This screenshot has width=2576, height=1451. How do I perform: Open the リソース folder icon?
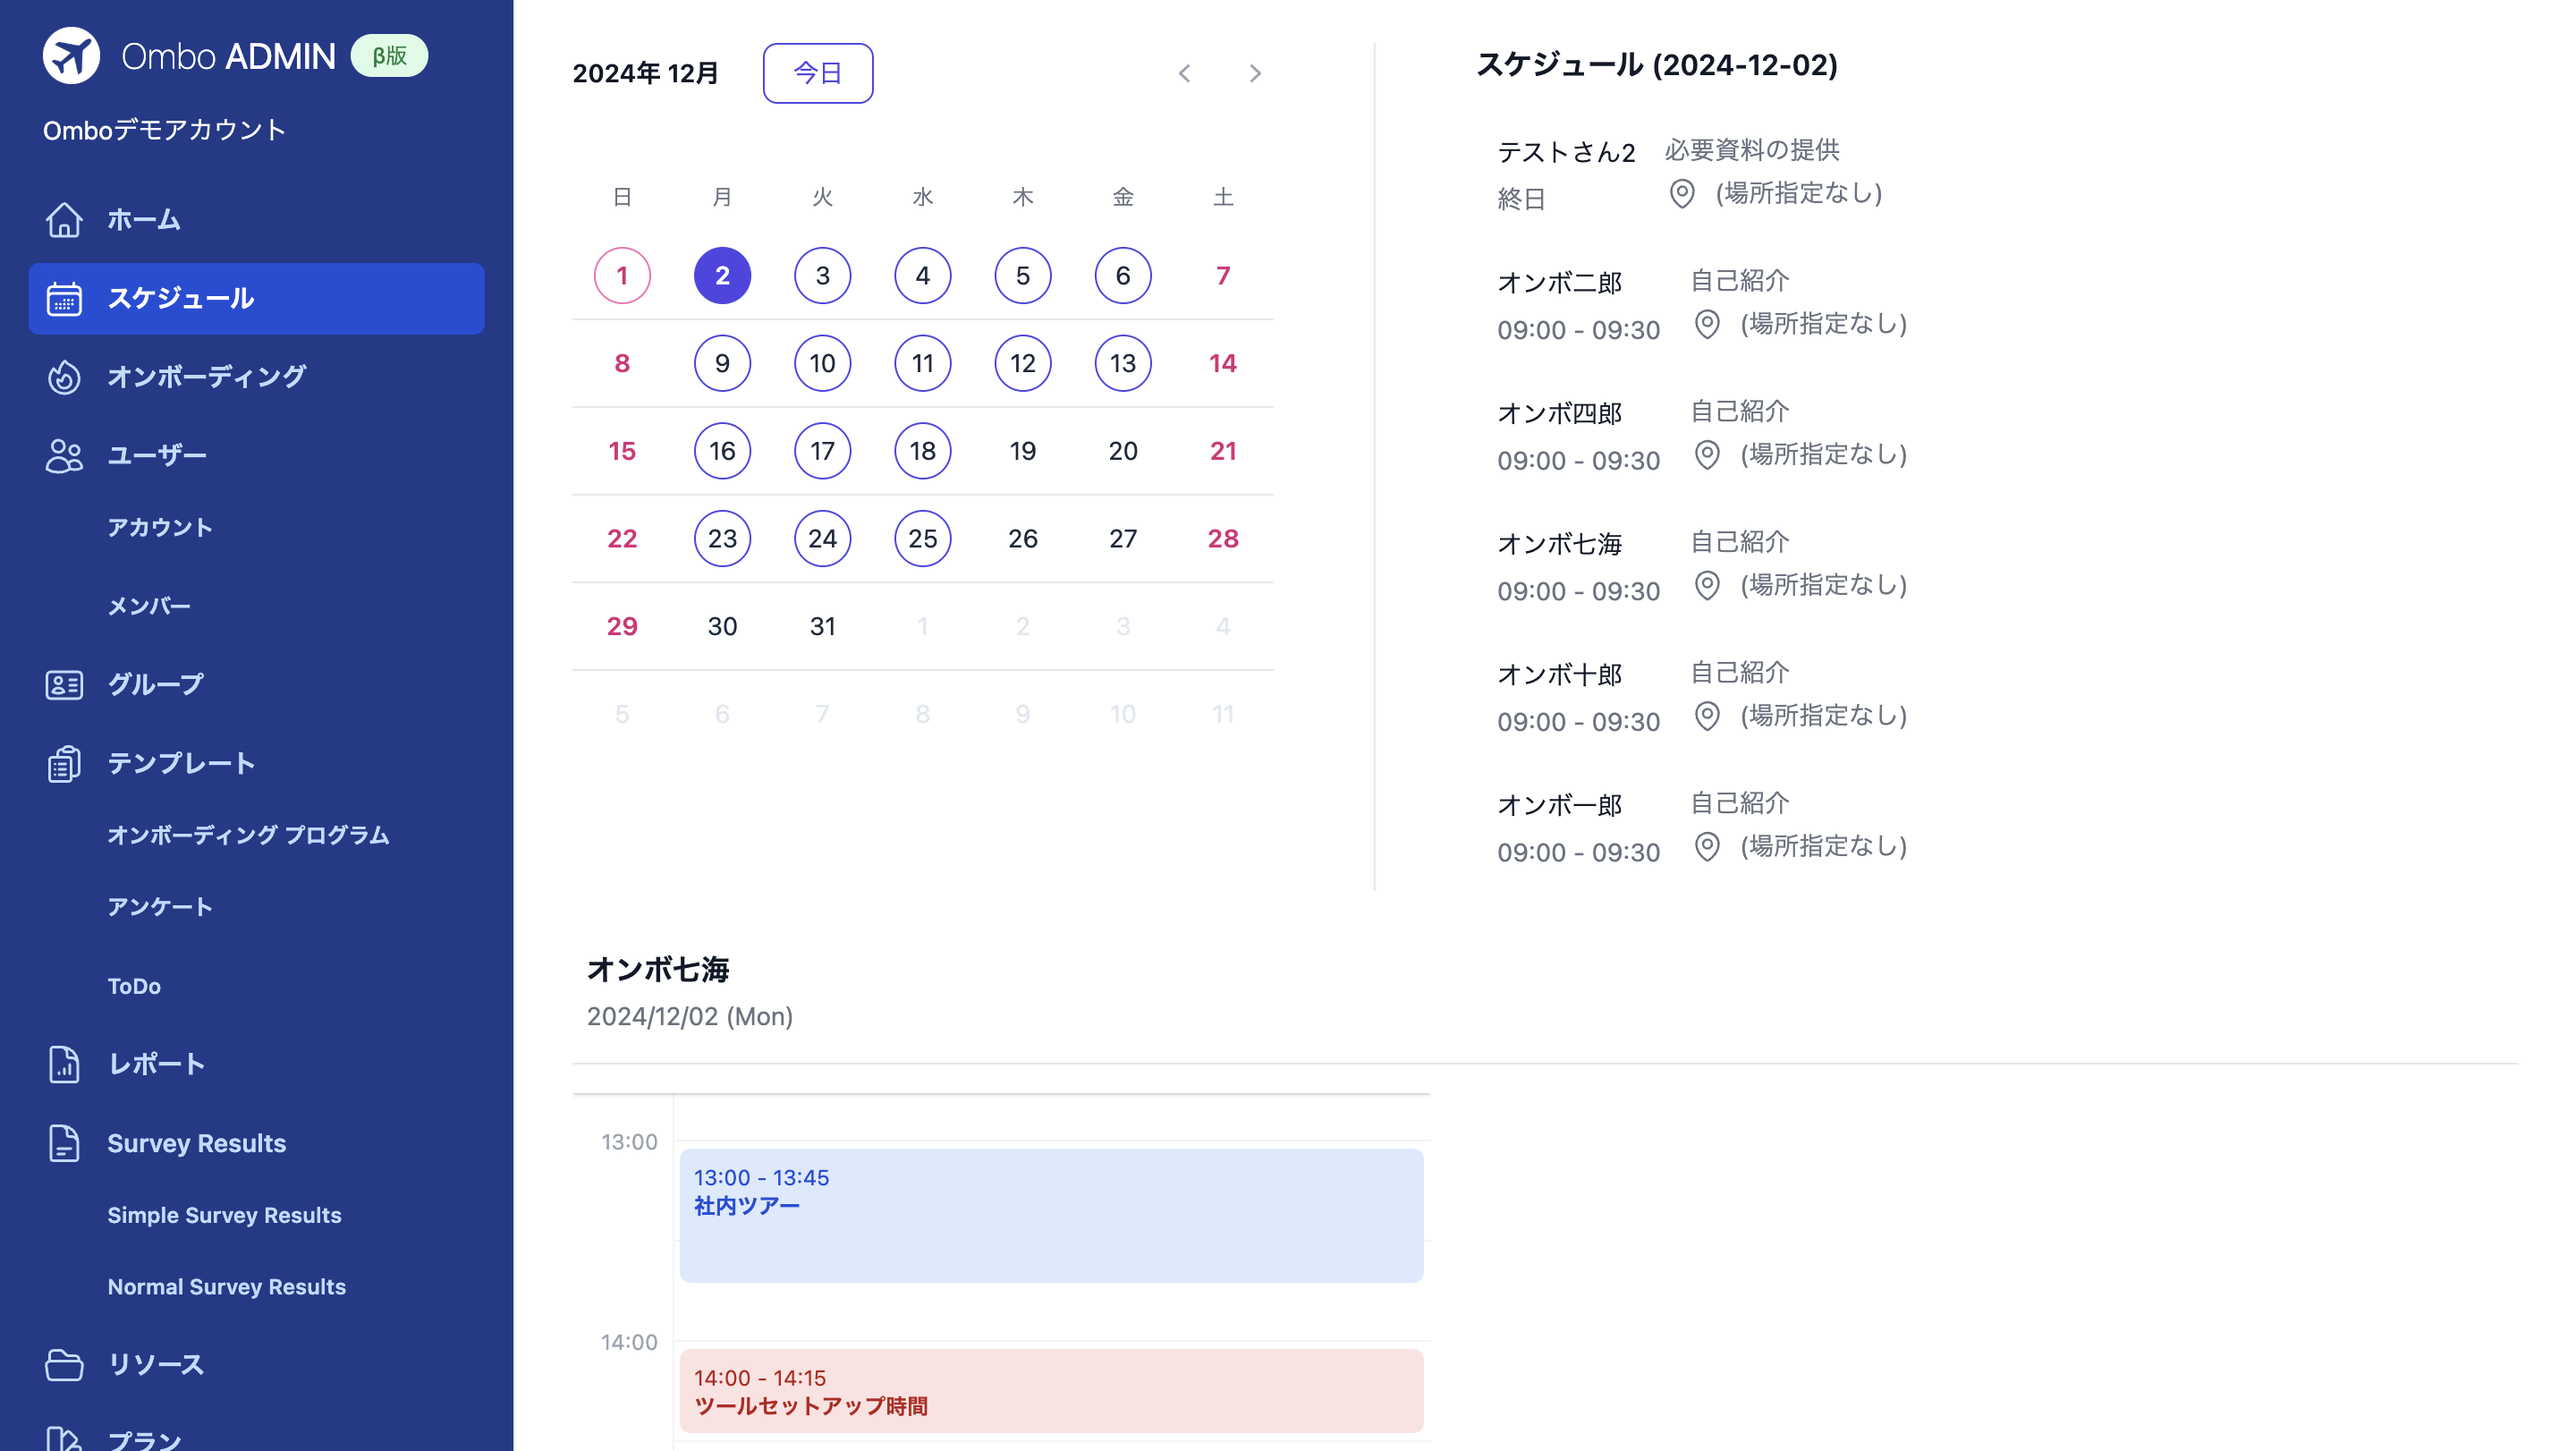(64, 1365)
